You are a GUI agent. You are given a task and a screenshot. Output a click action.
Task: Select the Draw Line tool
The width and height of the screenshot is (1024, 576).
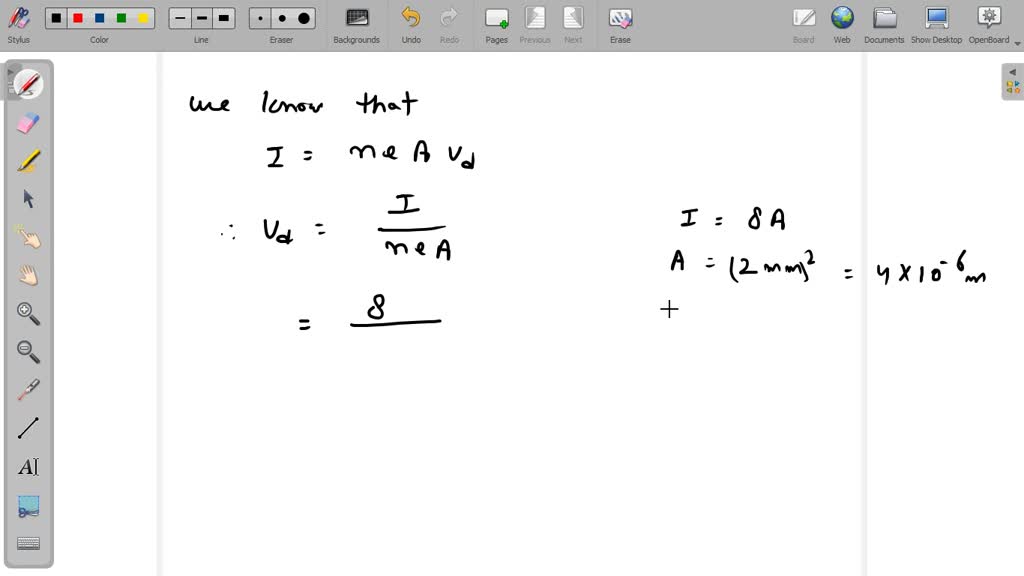pos(28,427)
